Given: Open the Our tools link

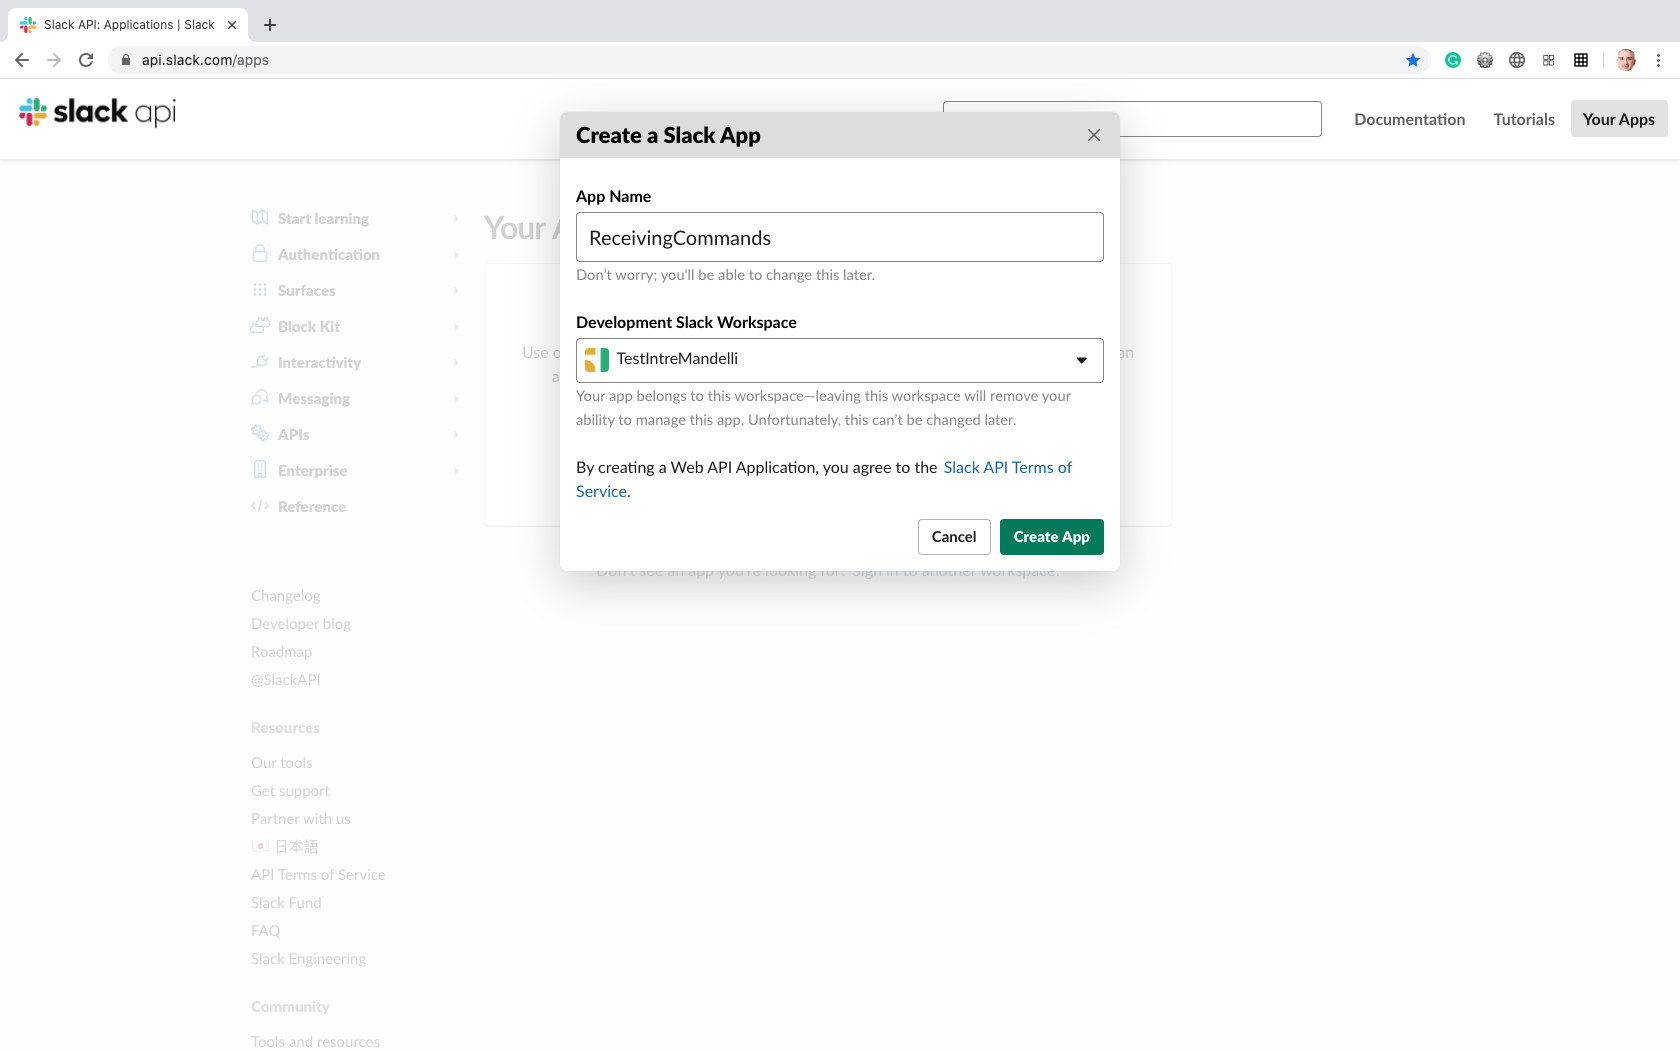Looking at the screenshot, I should 282,763.
